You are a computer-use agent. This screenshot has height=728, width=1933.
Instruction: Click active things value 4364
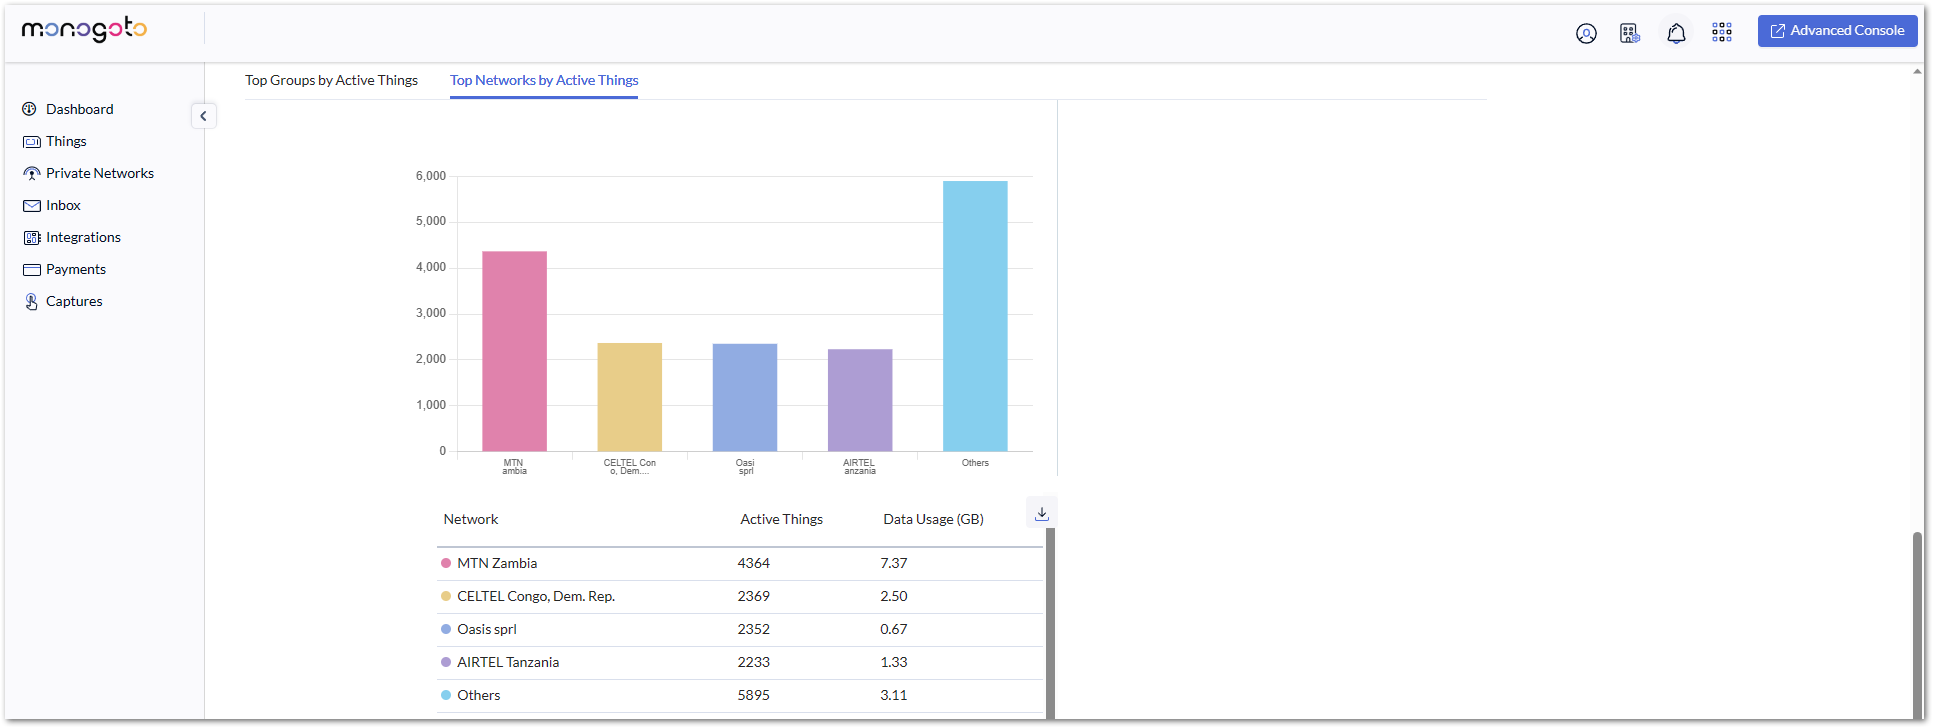754,563
